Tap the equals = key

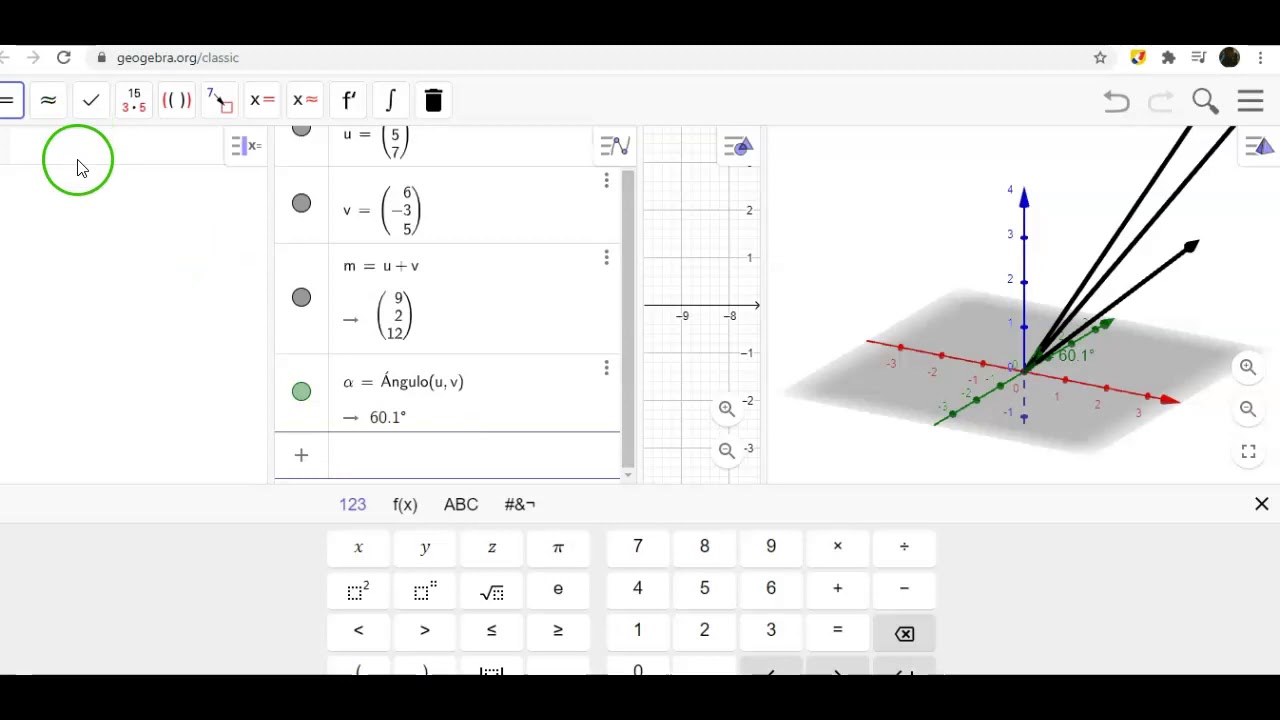pyautogui.click(x=838, y=631)
